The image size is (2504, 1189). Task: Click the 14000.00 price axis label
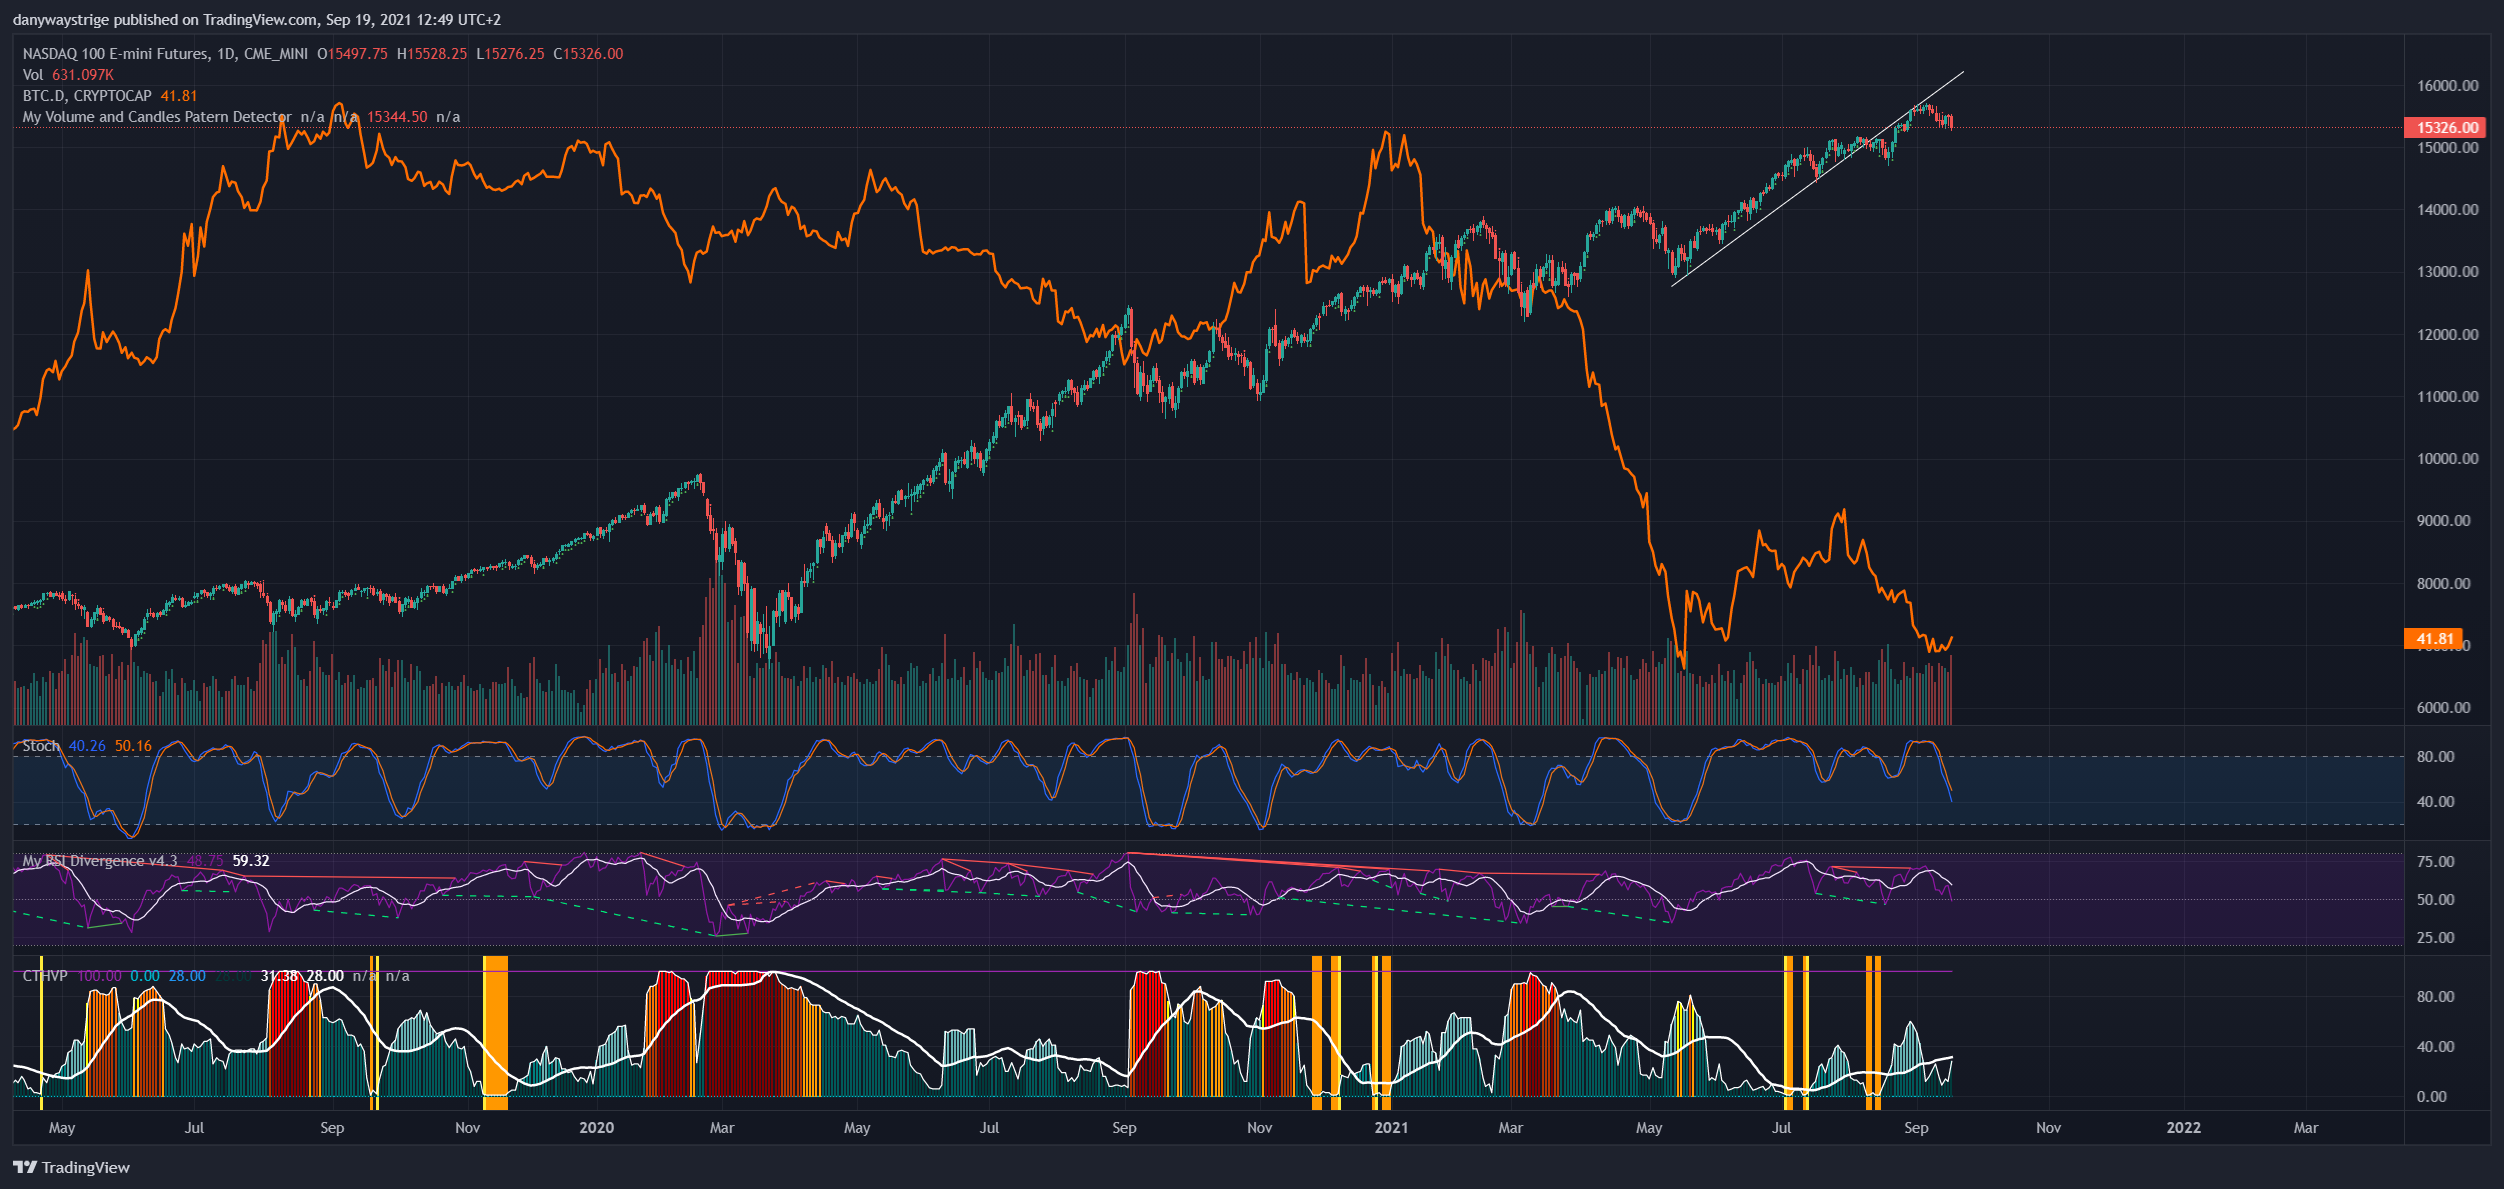(x=2447, y=210)
